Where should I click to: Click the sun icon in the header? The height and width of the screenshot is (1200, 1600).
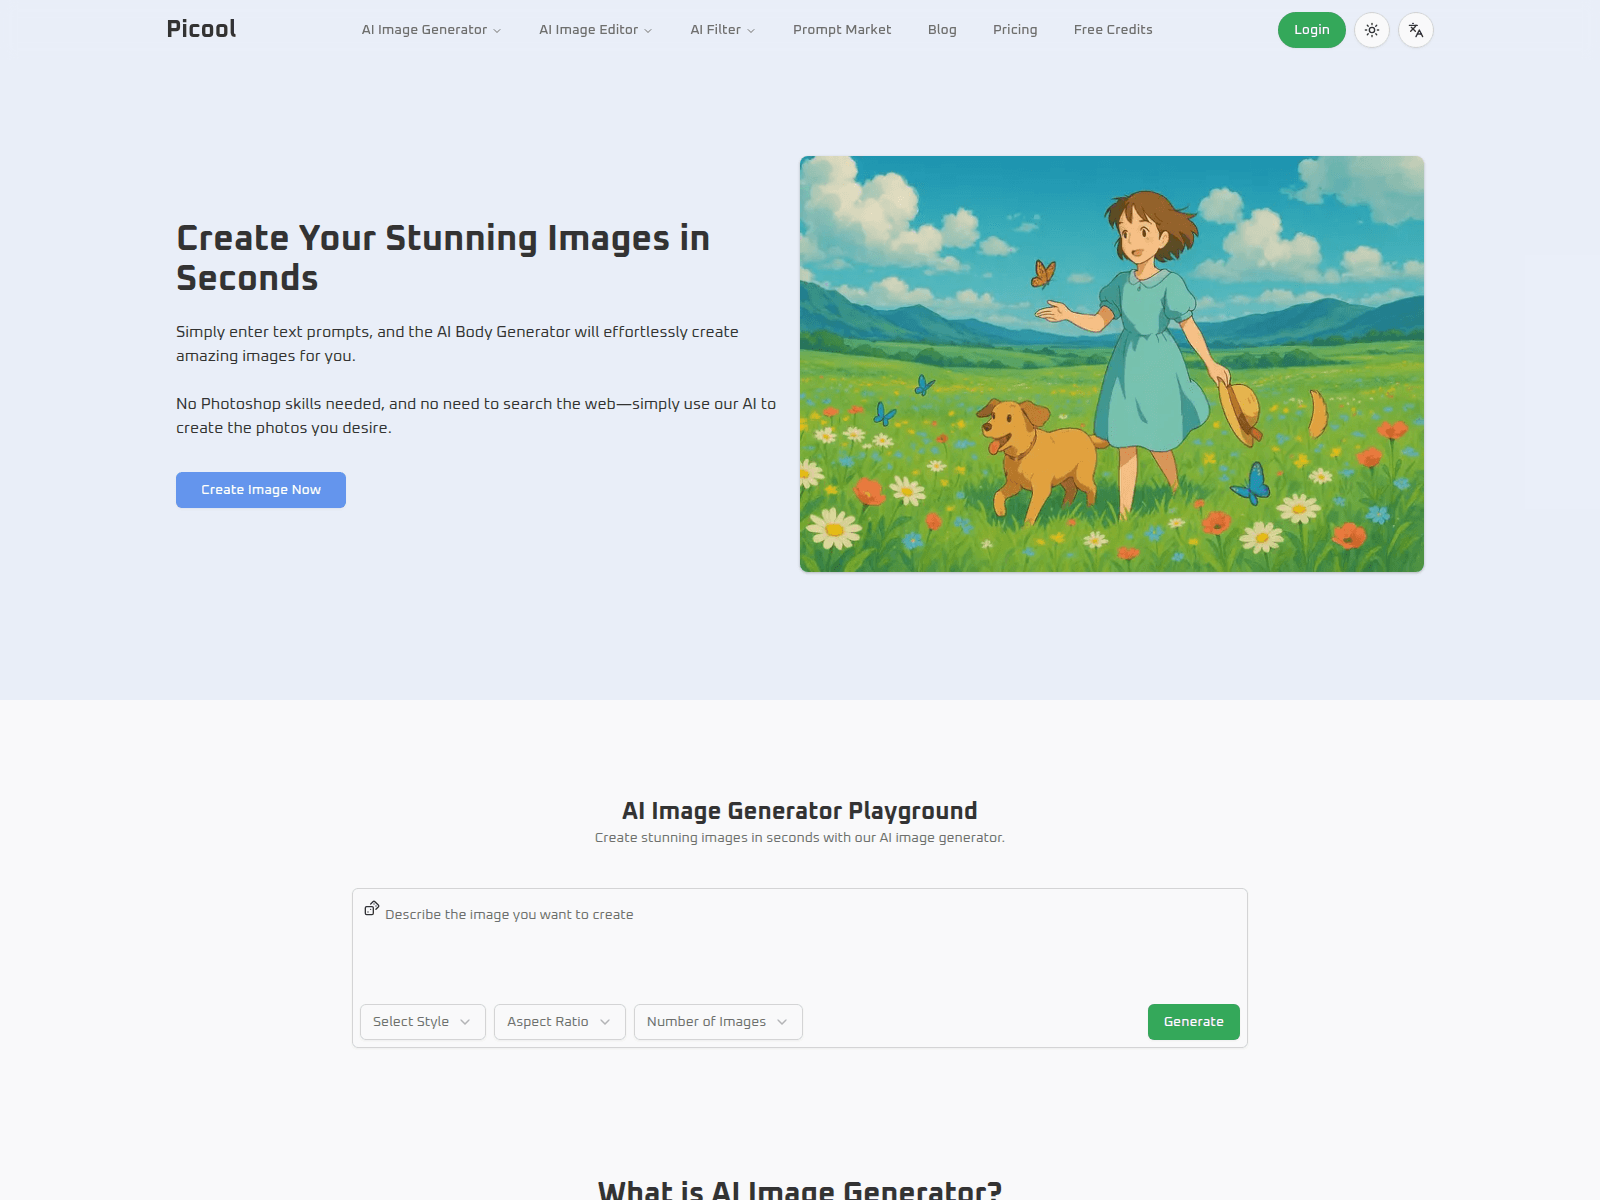(1372, 30)
